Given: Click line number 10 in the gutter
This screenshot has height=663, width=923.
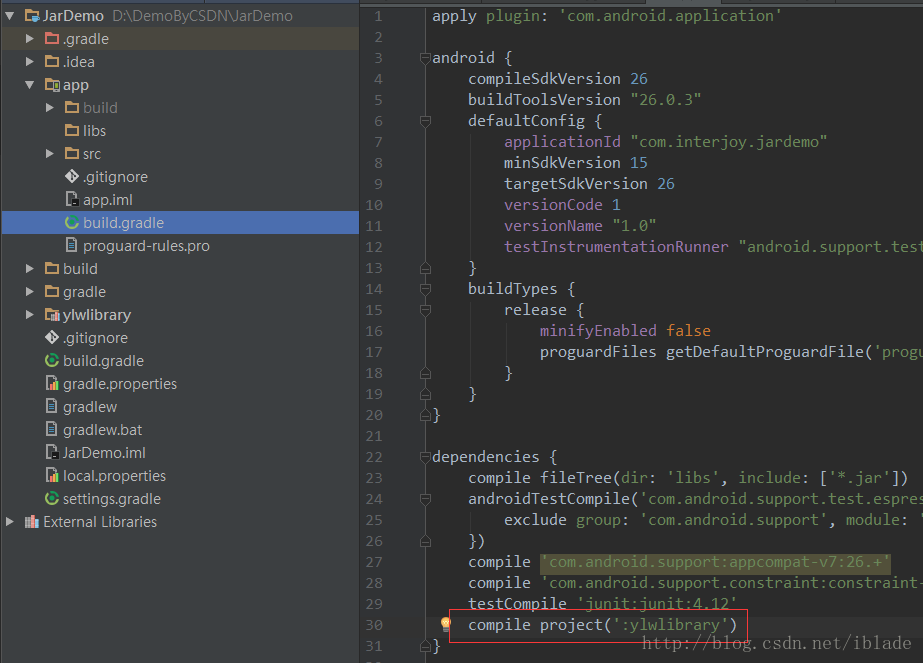Looking at the screenshot, I should click(374, 205).
